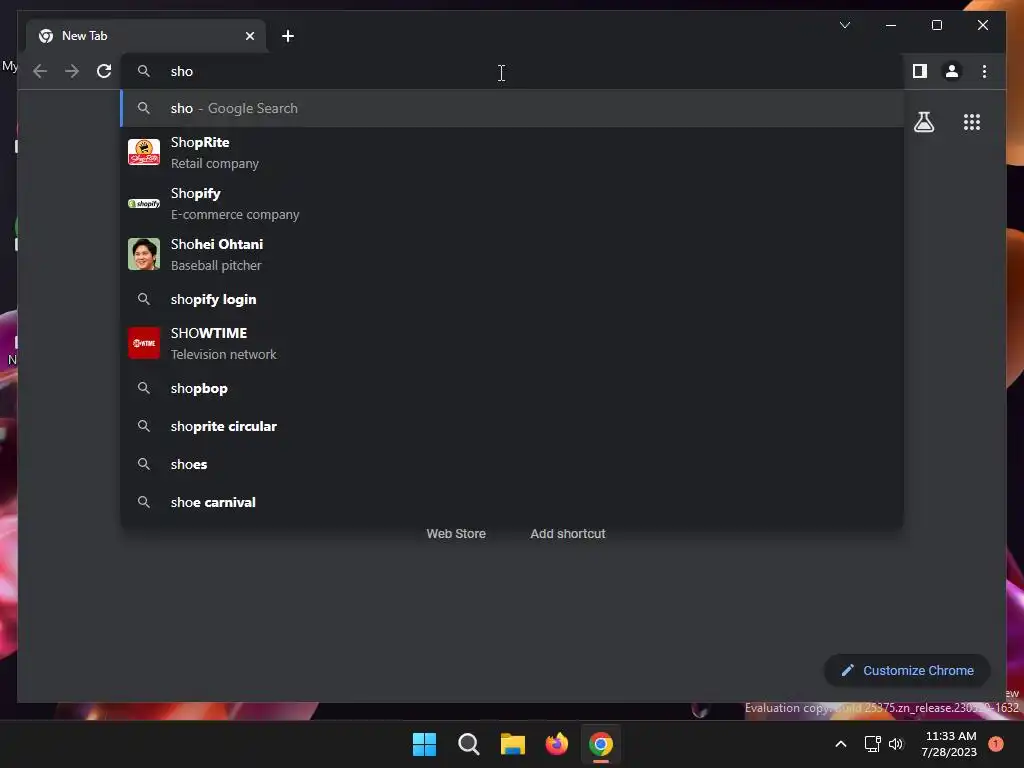The image size is (1024, 768).
Task: Minimize the Chrome window
Action: click(x=891, y=25)
